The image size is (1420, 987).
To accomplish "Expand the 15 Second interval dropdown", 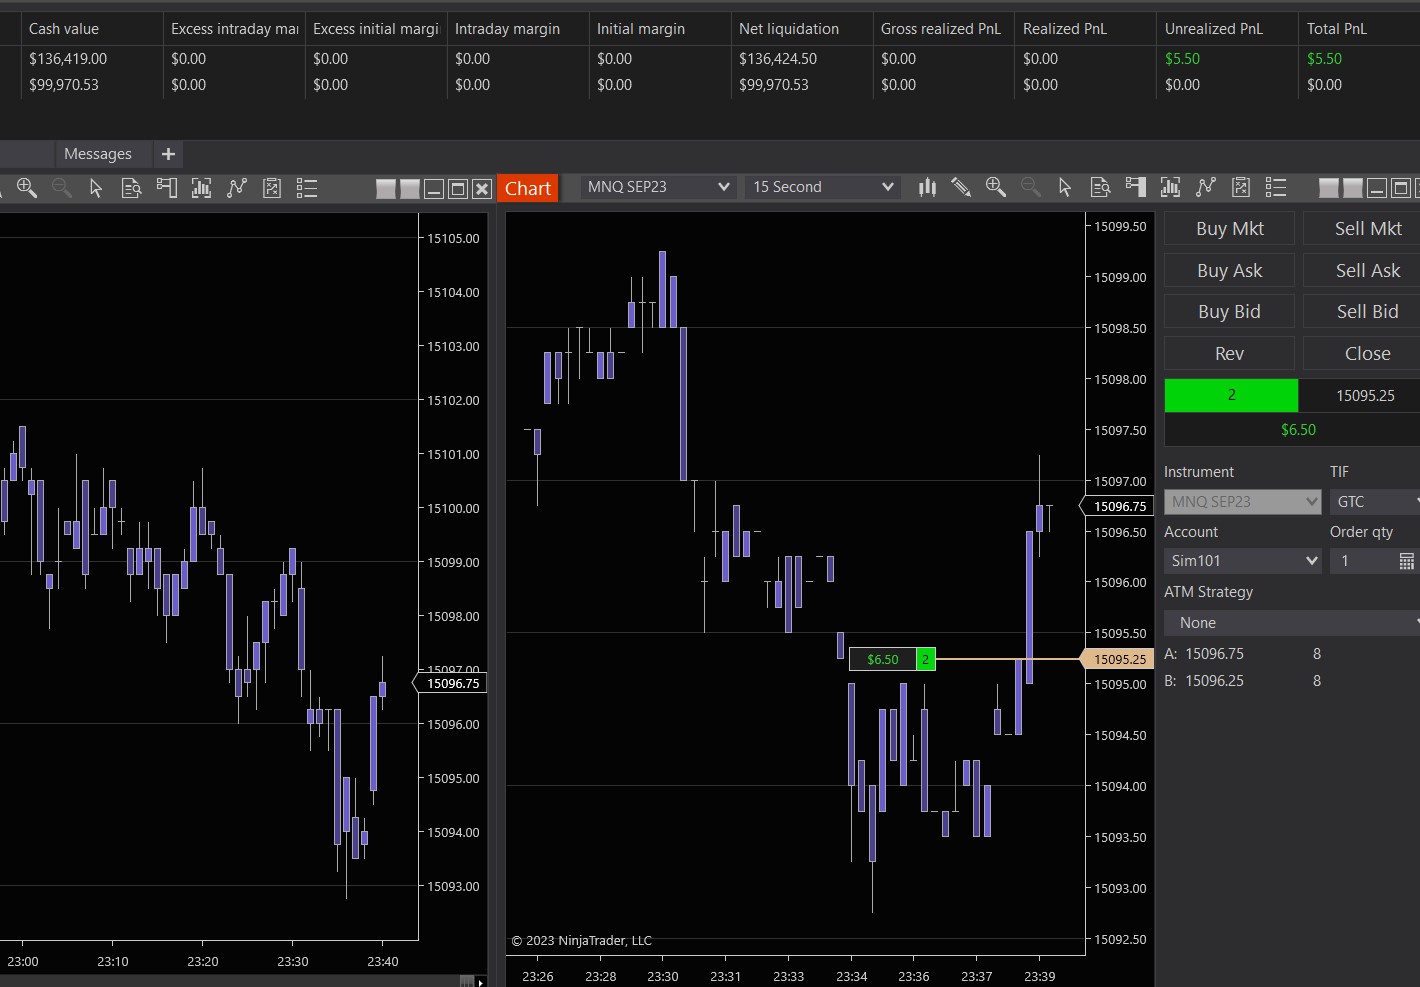I will (887, 187).
